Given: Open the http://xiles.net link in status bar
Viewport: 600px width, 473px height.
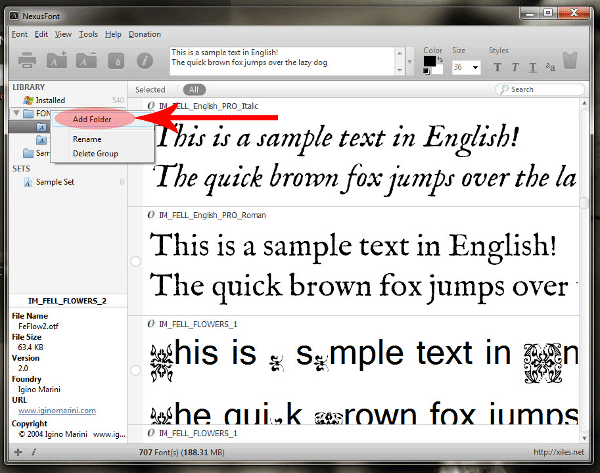Looking at the screenshot, I should [x=559, y=452].
